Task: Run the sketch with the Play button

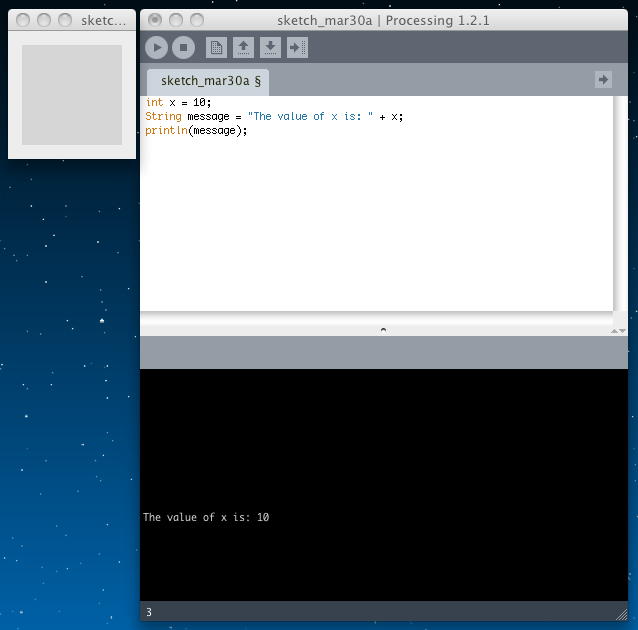Action: coord(157,47)
